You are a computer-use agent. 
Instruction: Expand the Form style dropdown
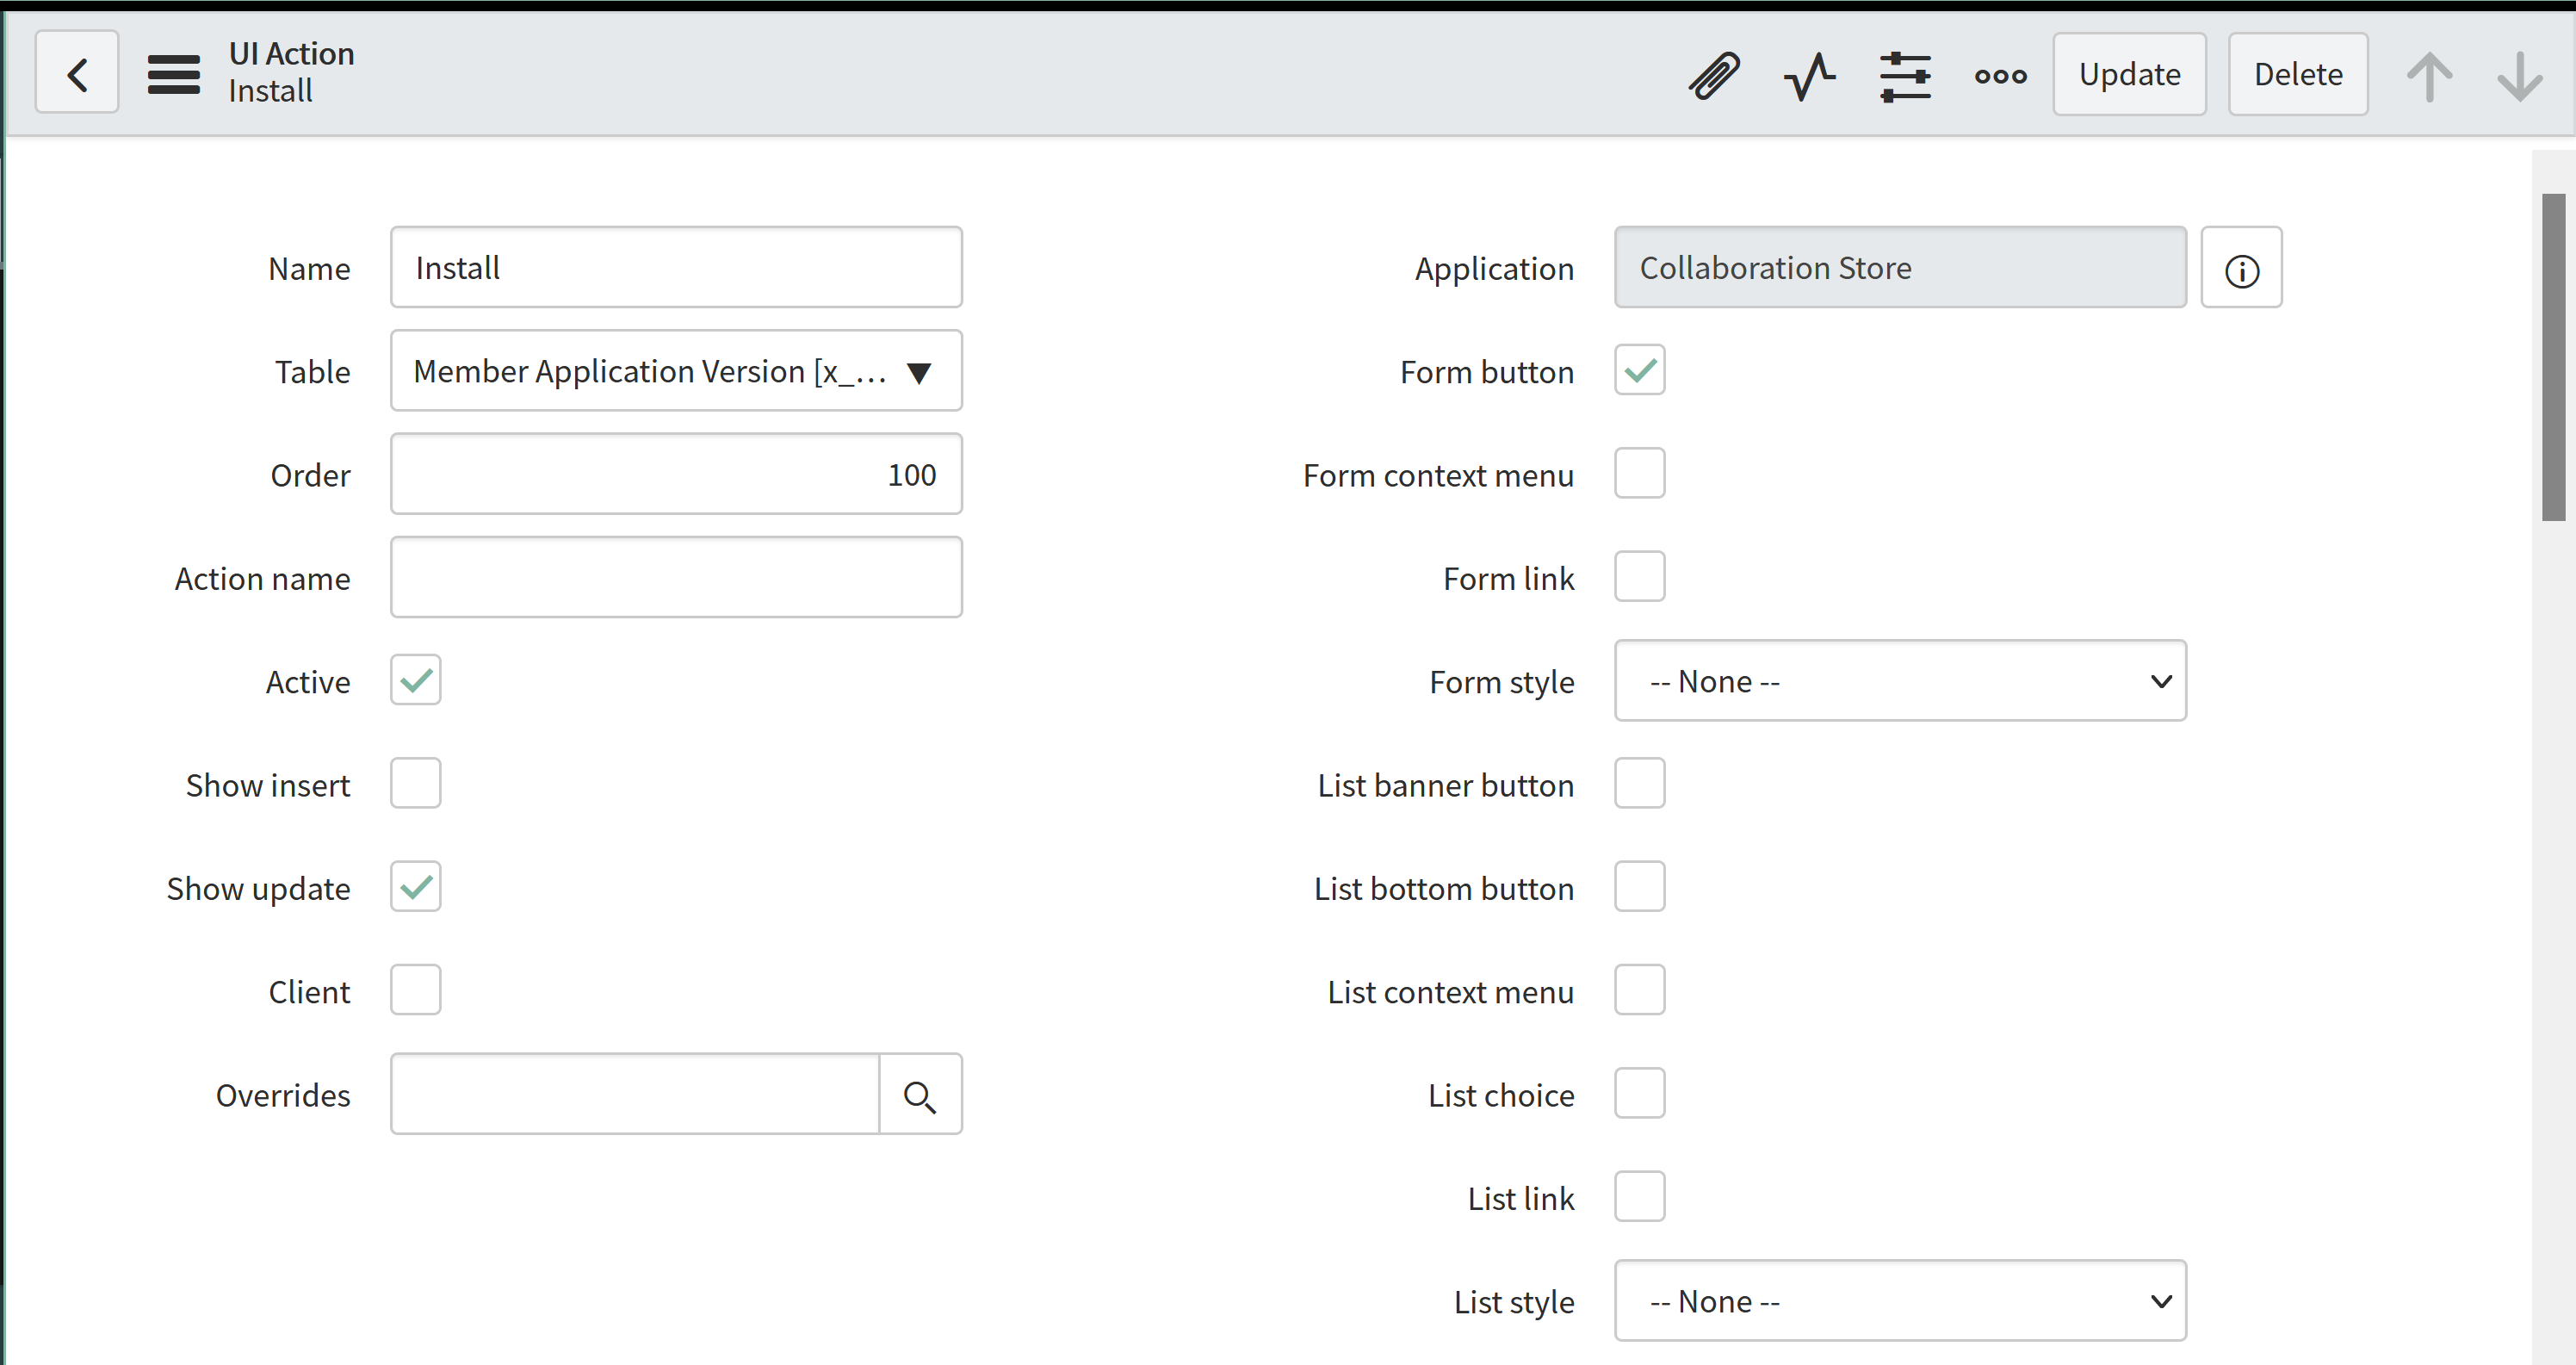click(1900, 681)
